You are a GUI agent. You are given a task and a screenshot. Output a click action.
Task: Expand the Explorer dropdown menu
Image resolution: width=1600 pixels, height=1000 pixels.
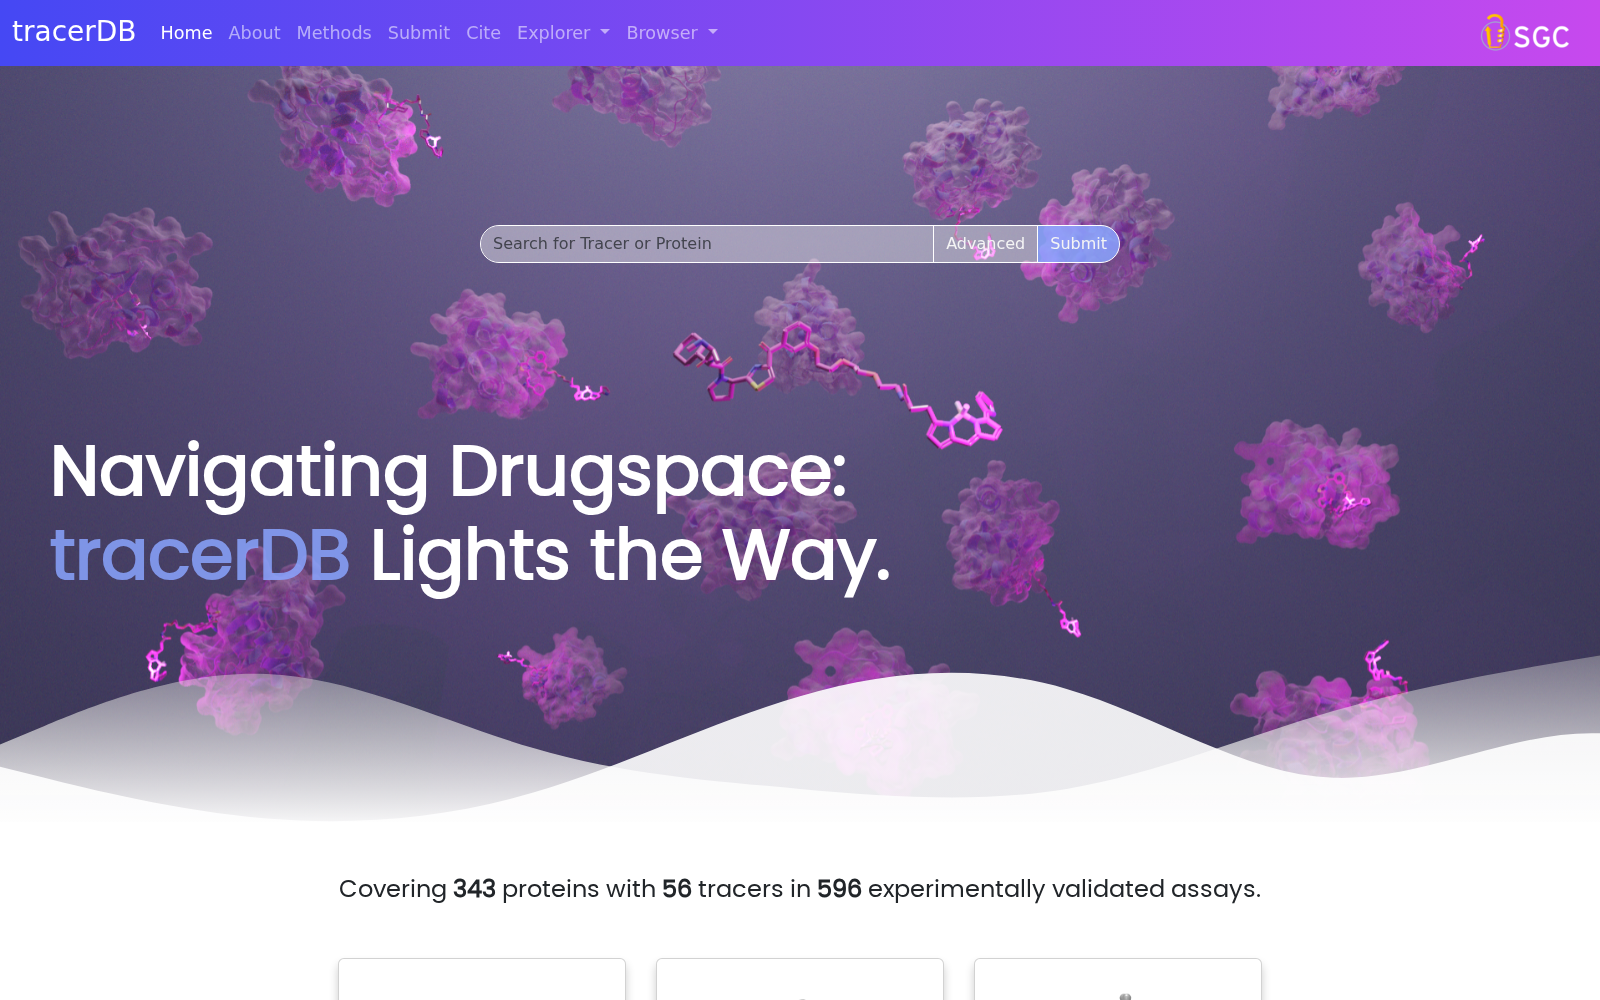563,33
